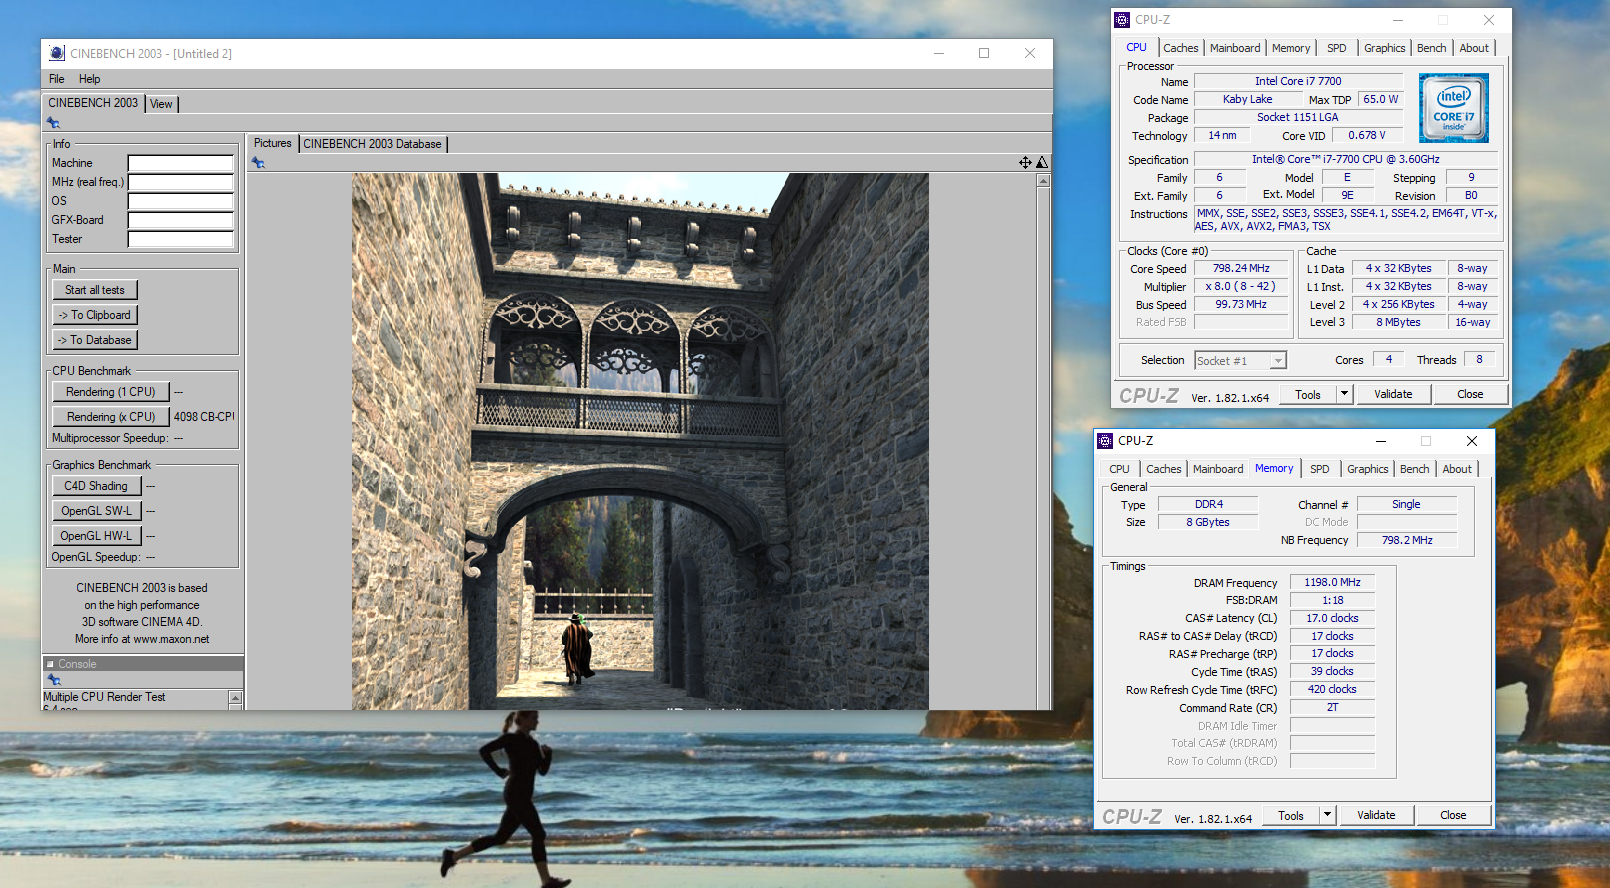Click the Close button in upper CPU-Z window
Screen dimensions: 1610x888
[x=1470, y=394]
